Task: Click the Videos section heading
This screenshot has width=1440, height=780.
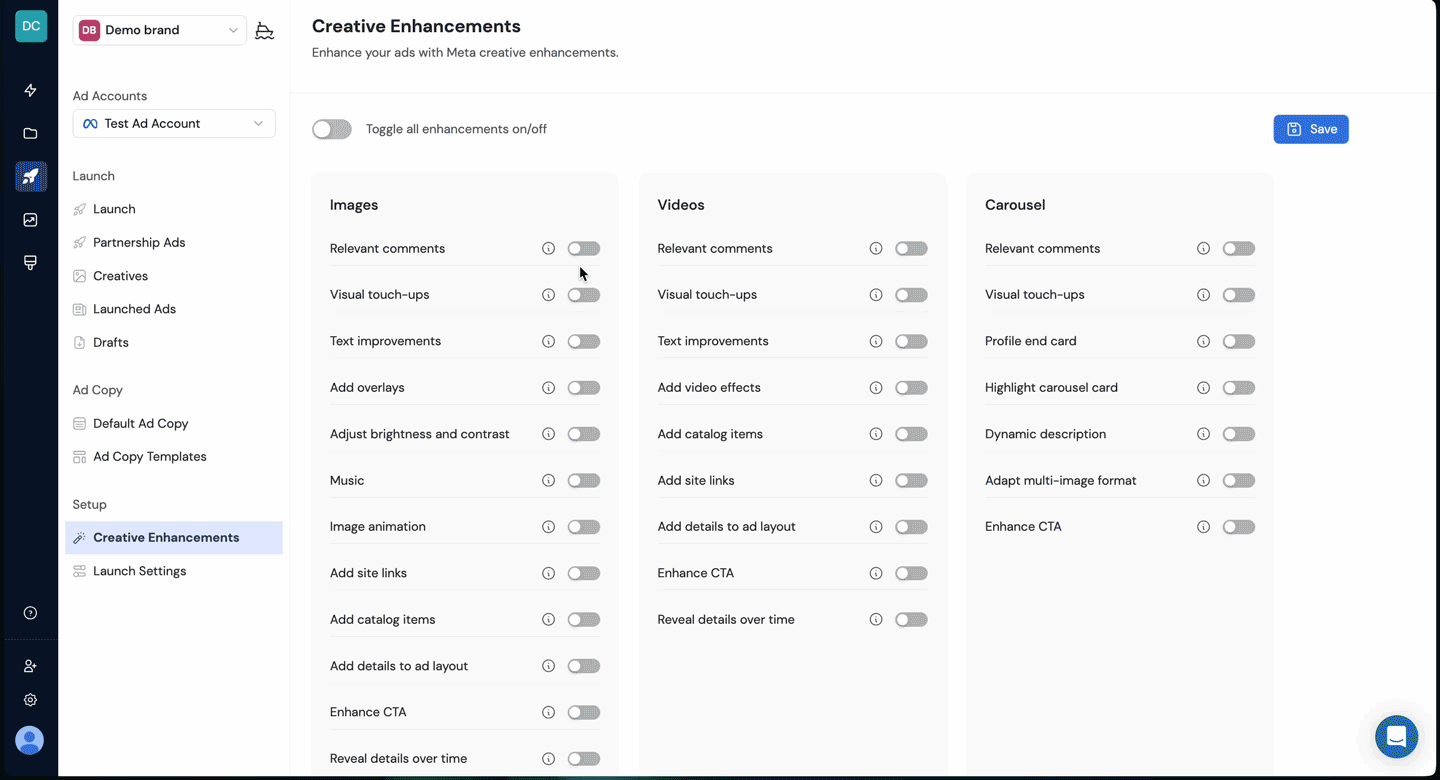Action: [x=681, y=205]
